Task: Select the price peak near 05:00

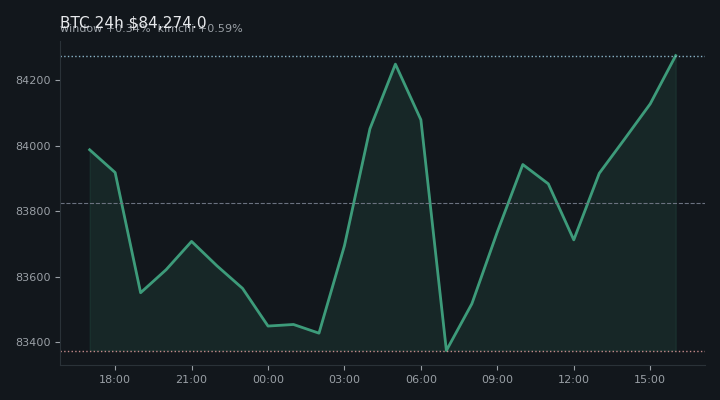Action: tap(395, 64)
